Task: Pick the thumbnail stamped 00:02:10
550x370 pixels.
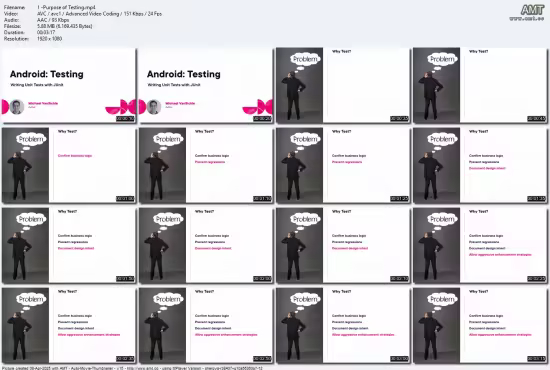Action: coord(343,245)
